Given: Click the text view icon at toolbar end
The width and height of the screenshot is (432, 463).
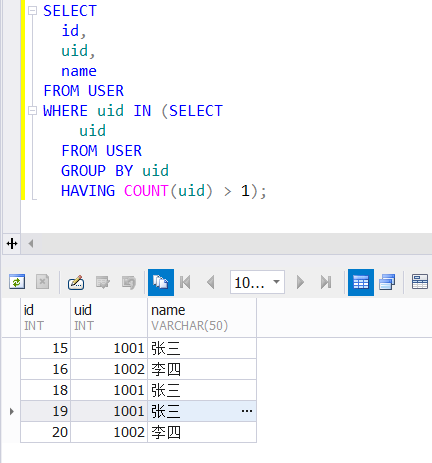Looking at the screenshot, I should click(x=420, y=282).
